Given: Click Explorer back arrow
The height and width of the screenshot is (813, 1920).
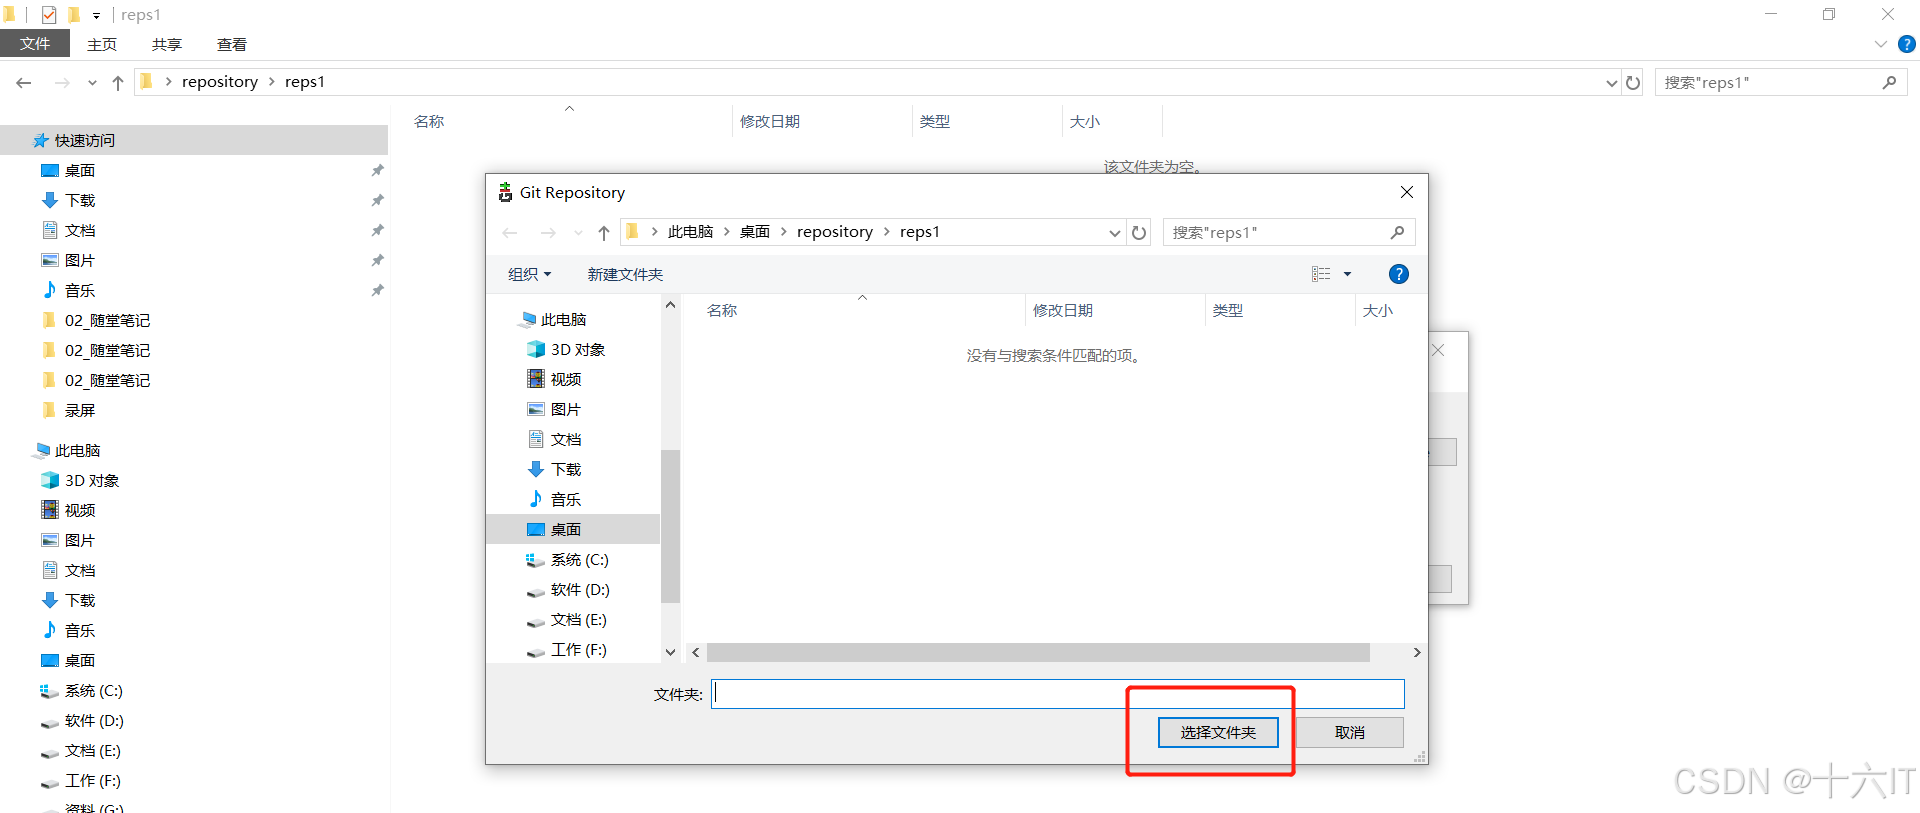Looking at the screenshot, I should [24, 82].
